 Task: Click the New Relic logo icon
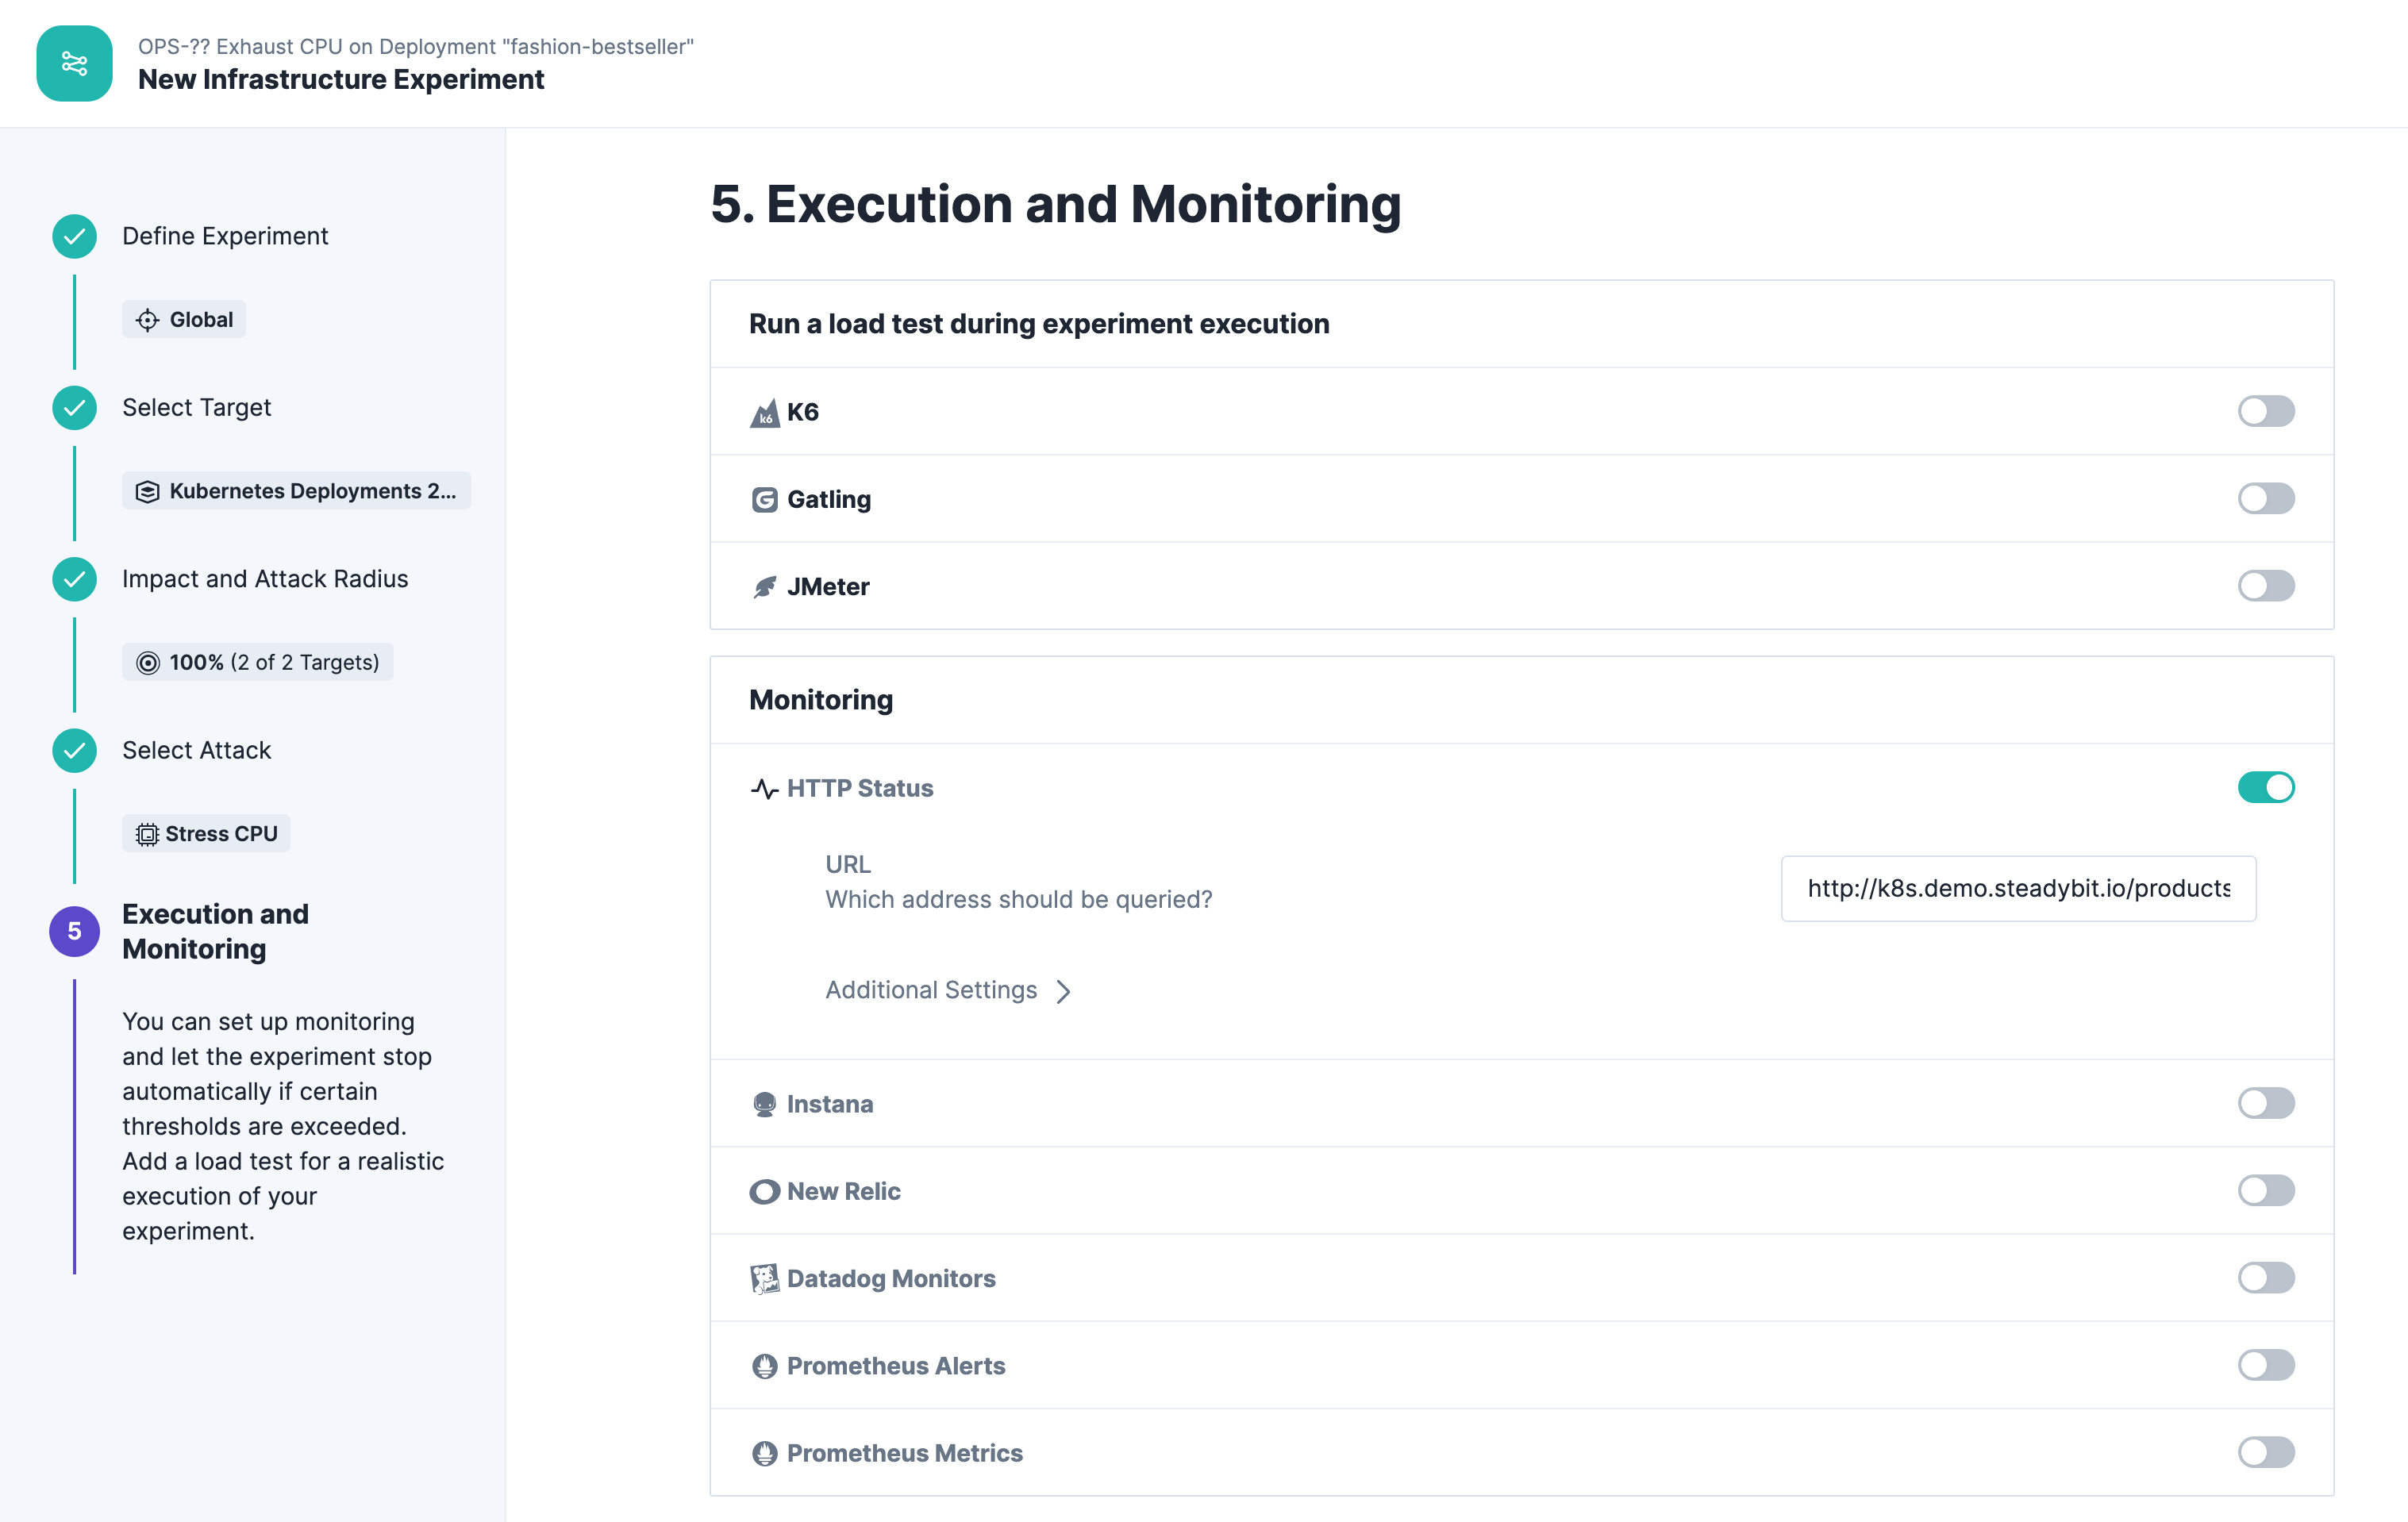pyautogui.click(x=764, y=1191)
